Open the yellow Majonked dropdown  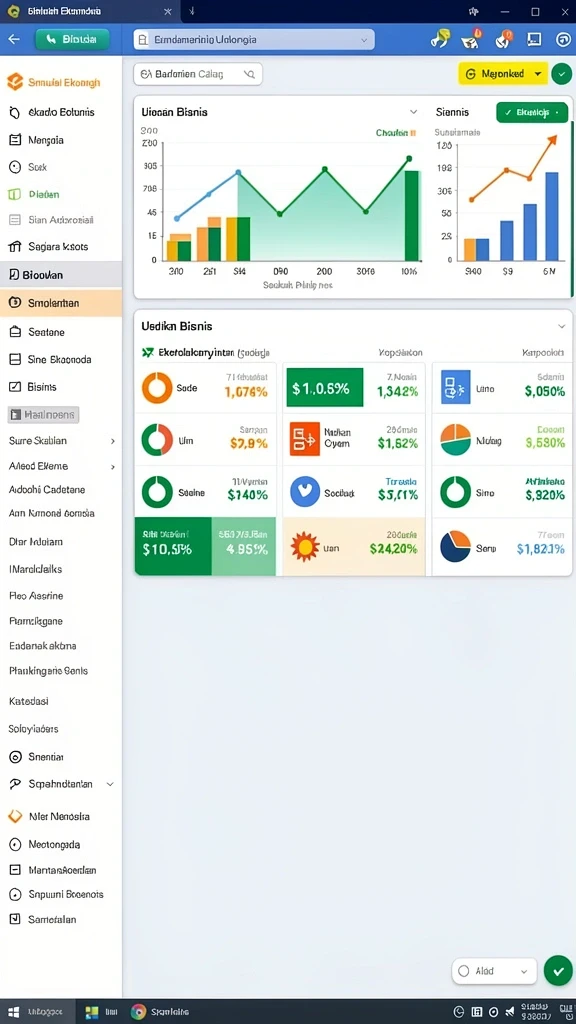[502, 74]
